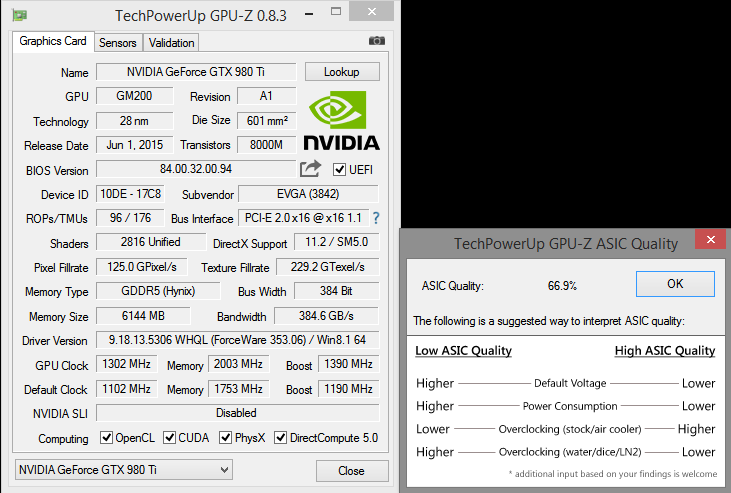Click the Memory Type field GDDR5 (Hynix)
Image resolution: width=731 pixels, height=493 pixels.
pyautogui.click(x=158, y=291)
